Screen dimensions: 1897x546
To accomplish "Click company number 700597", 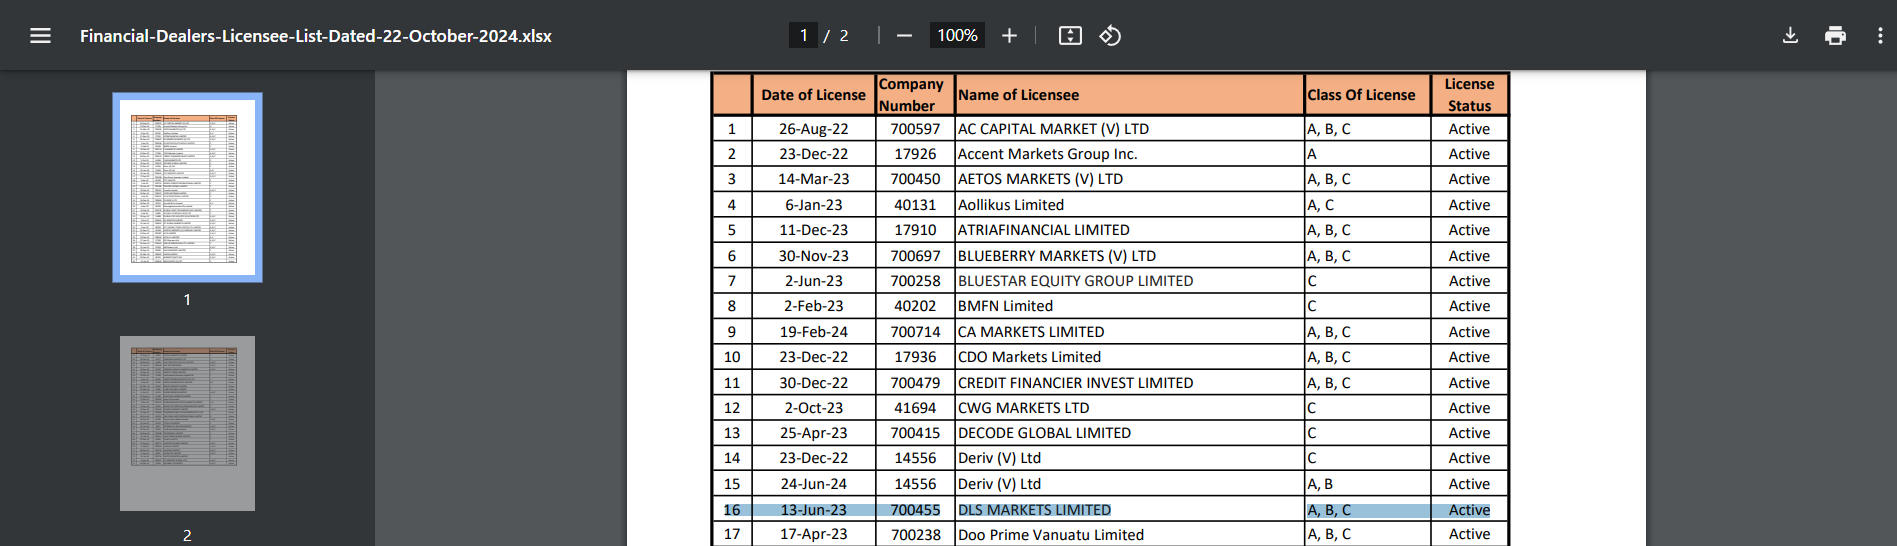I will pos(915,129).
